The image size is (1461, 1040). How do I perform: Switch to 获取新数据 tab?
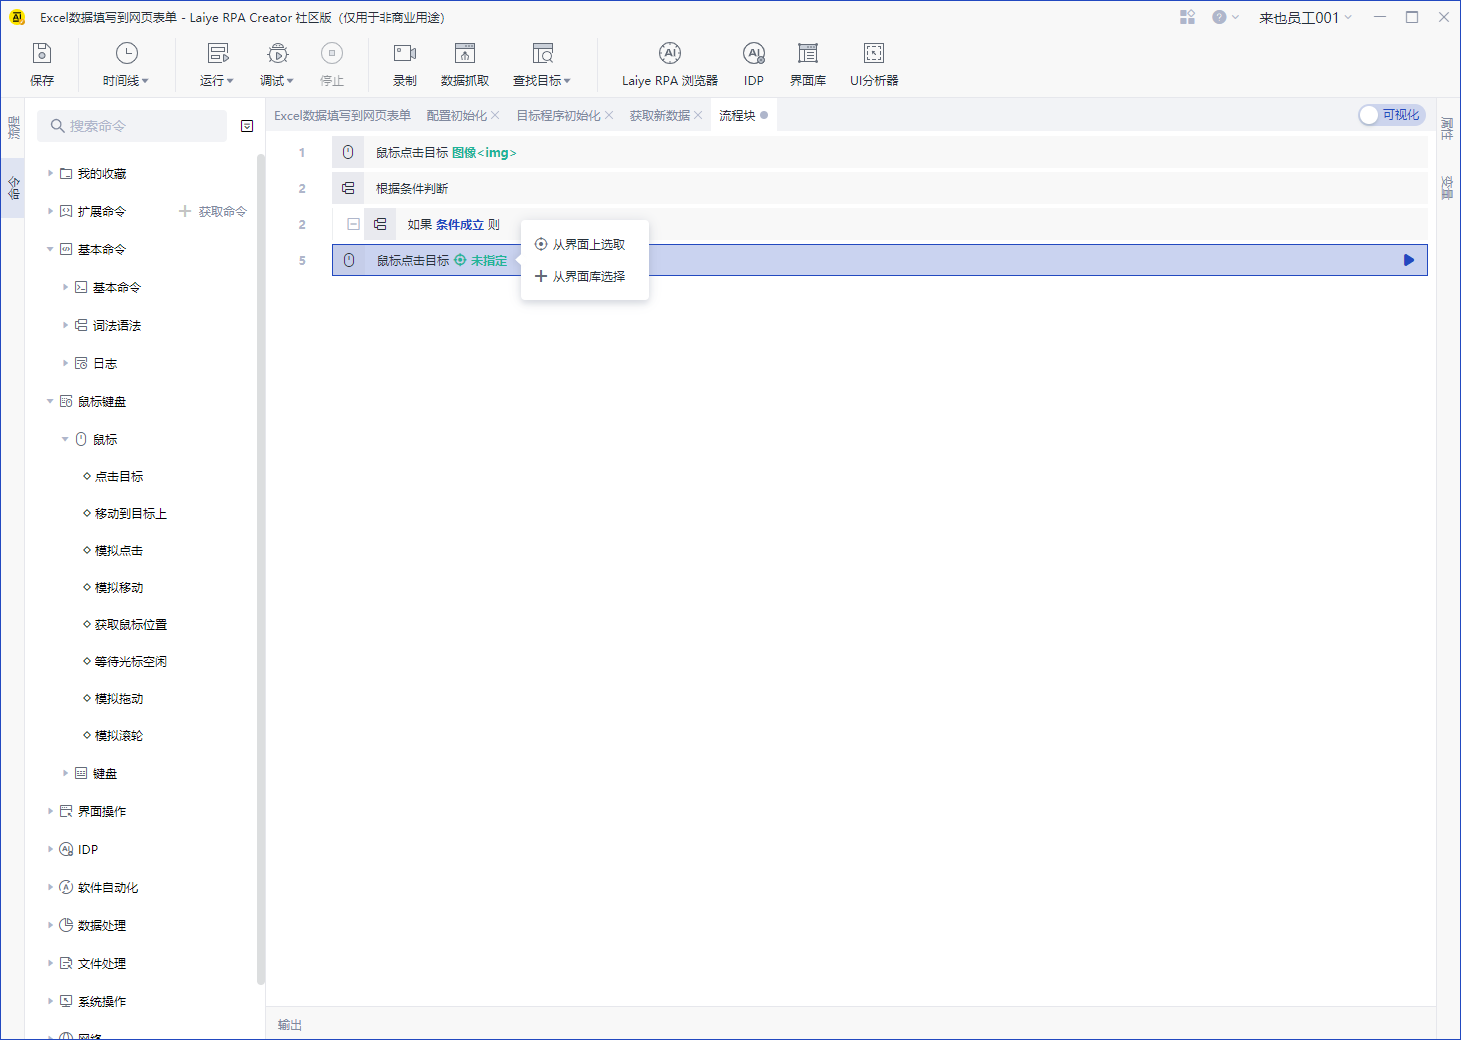click(659, 116)
